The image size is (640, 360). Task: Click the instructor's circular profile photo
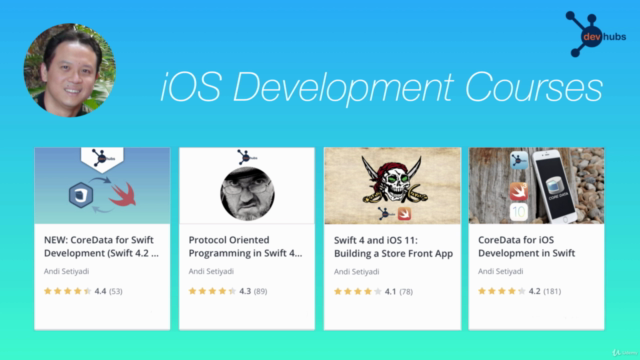pos(70,70)
